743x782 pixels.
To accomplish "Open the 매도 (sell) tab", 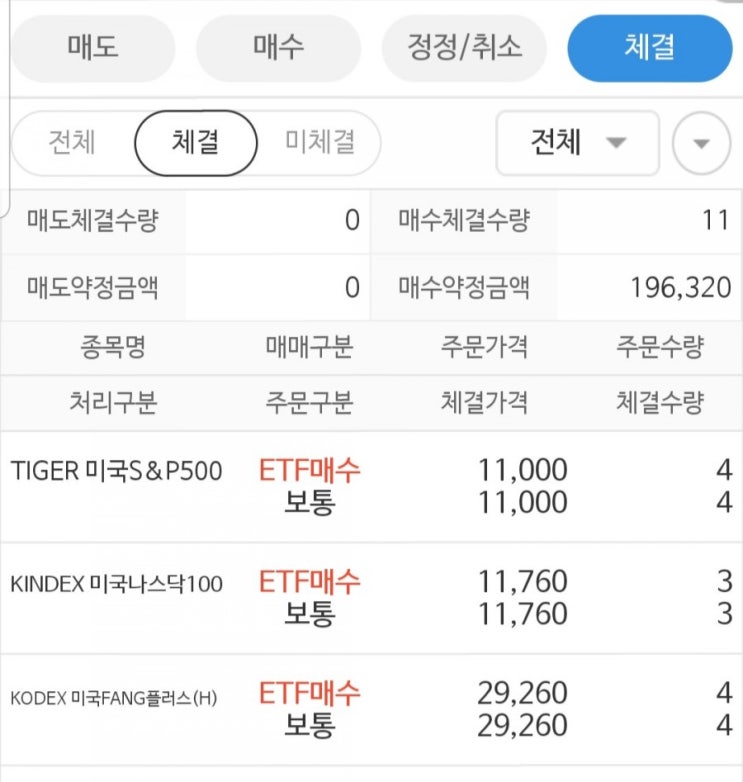I will (x=93, y=48).
